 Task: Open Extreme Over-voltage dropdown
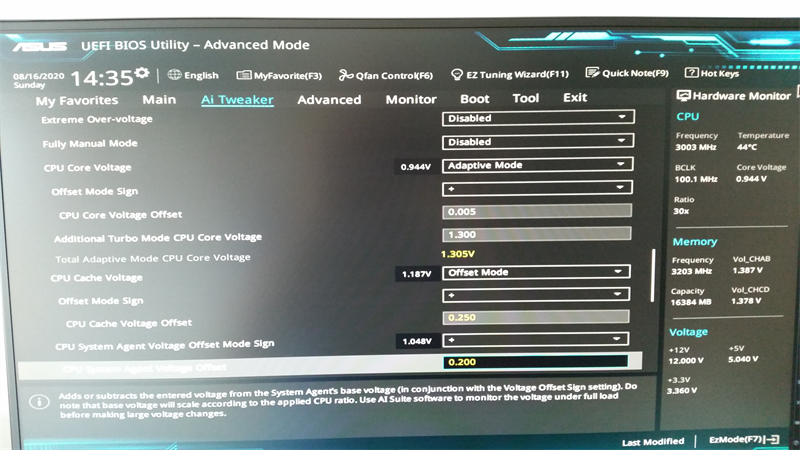coord(538,117)
